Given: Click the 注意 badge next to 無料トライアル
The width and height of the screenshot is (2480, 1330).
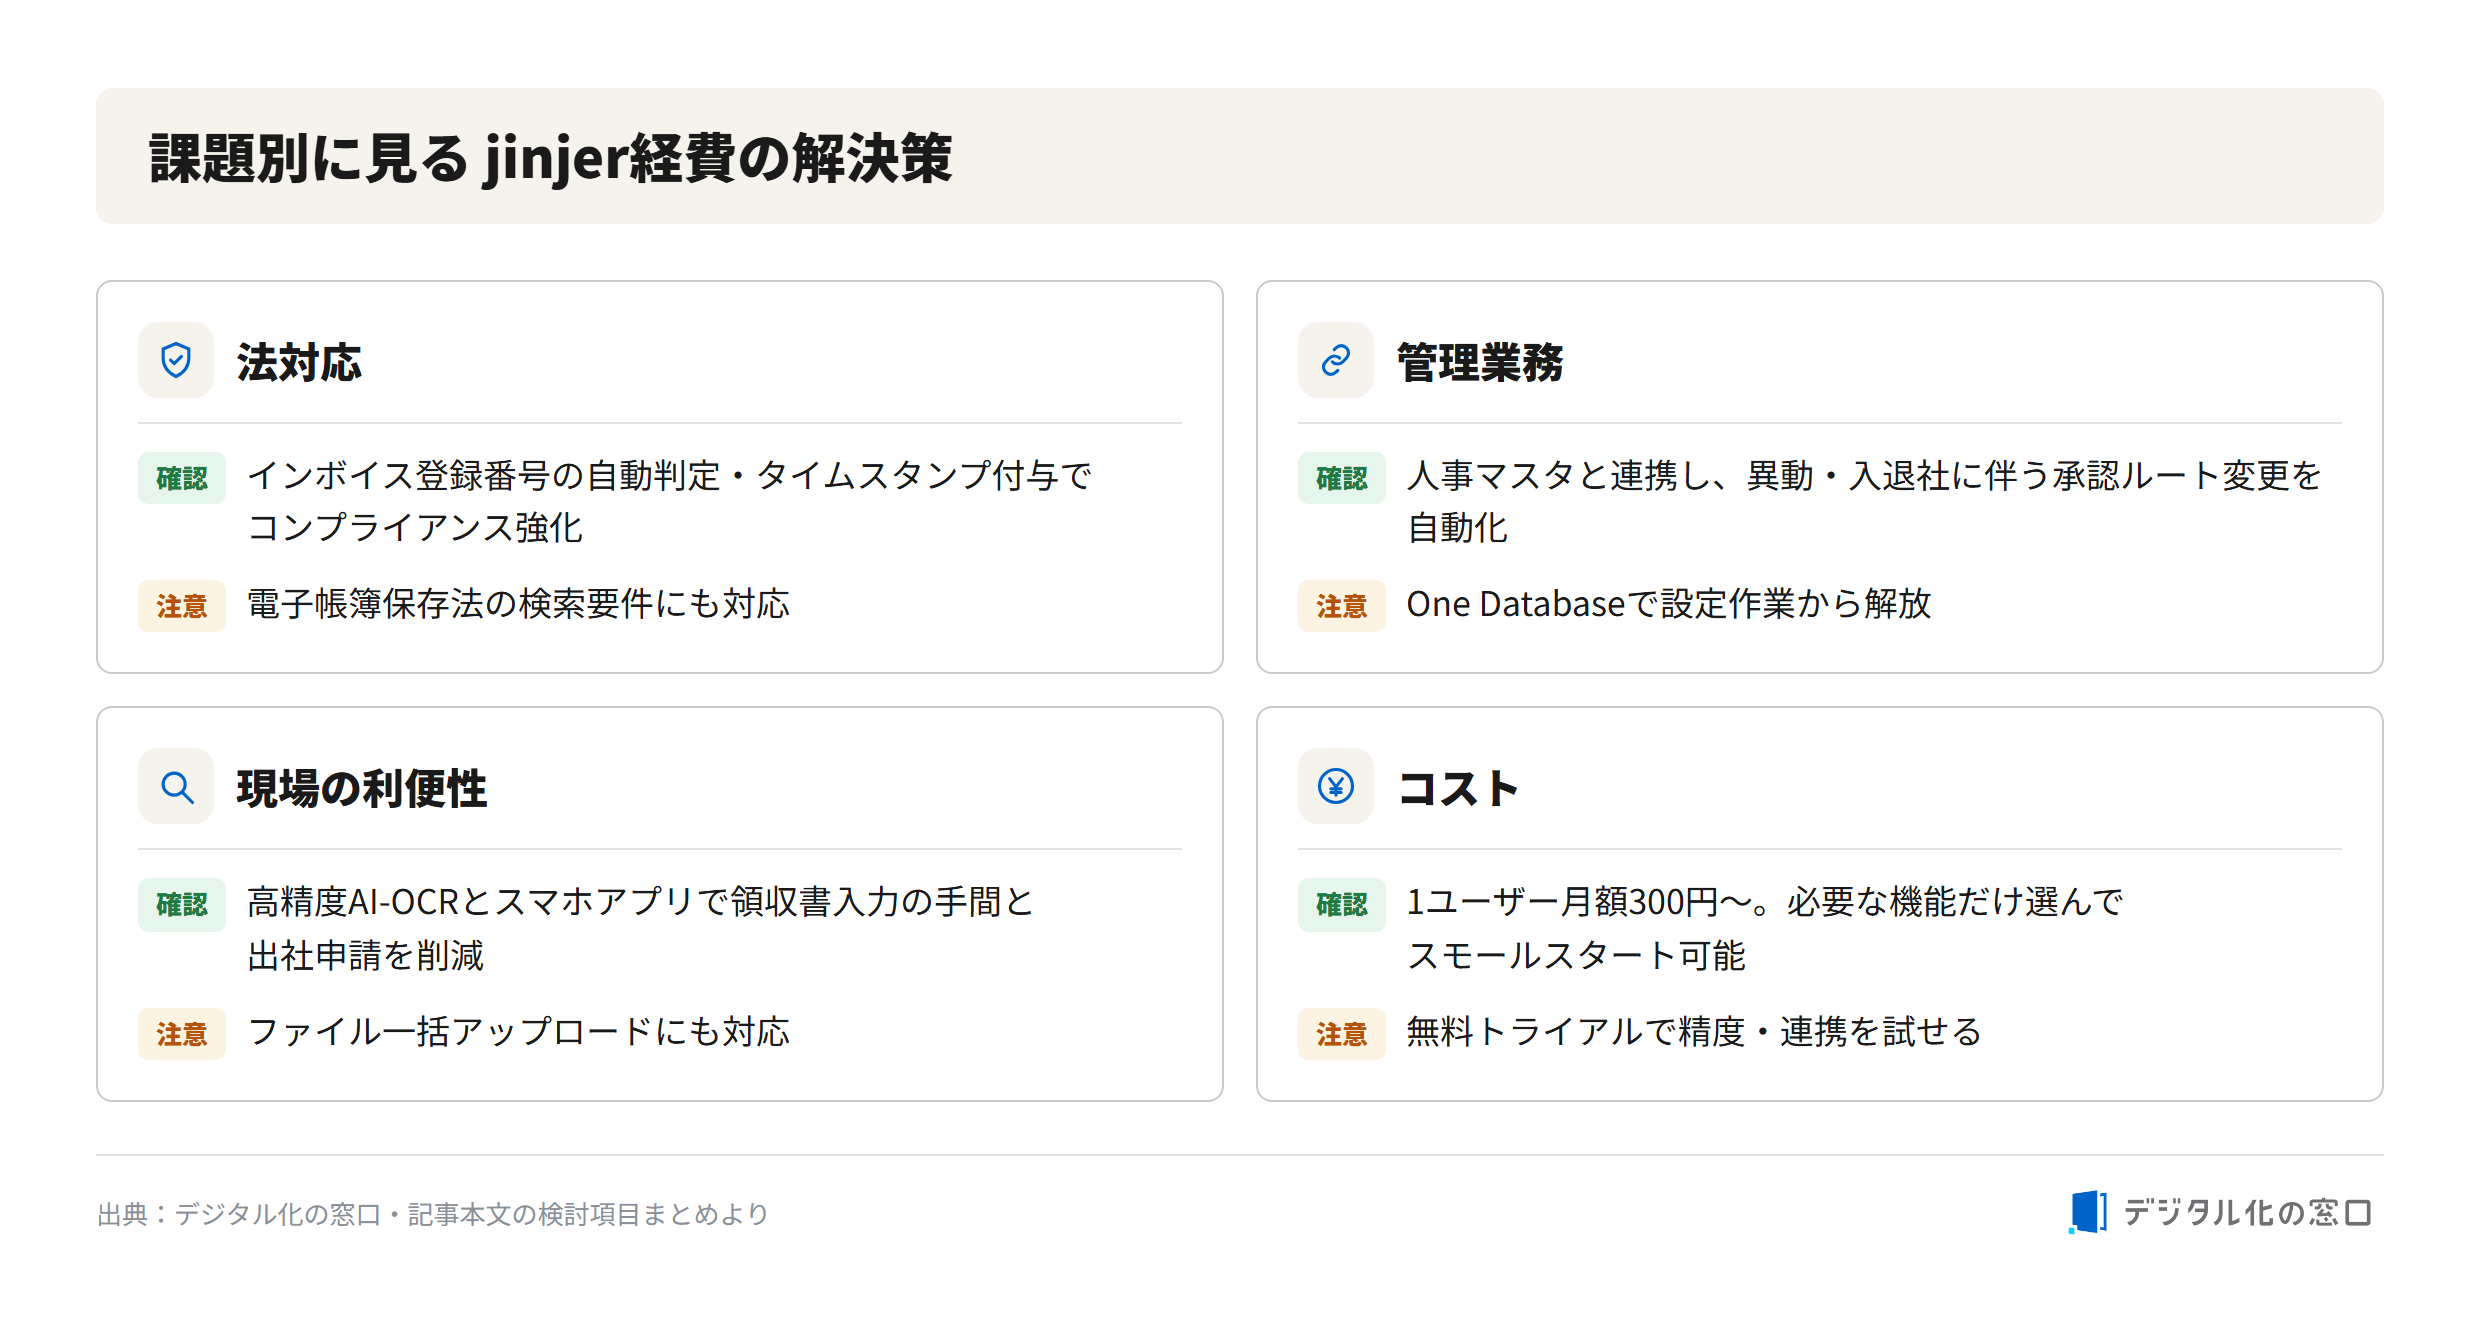Looking at the screenshot, I should click(1342, 1034).
